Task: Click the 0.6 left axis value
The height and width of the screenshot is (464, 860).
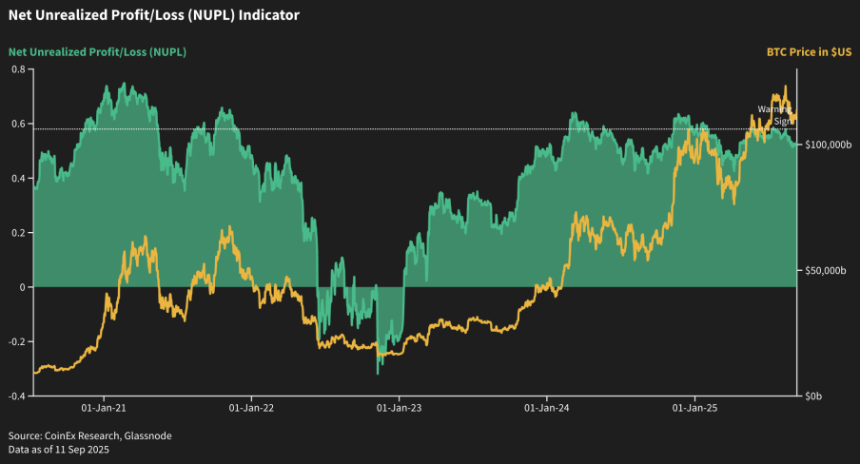Action: 18,124
